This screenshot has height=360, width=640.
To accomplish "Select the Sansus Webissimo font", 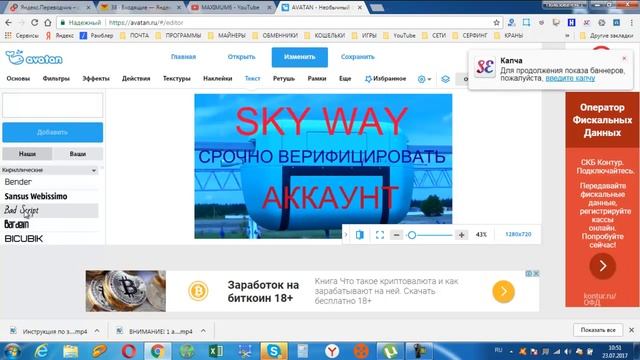I will coord(50,196).
